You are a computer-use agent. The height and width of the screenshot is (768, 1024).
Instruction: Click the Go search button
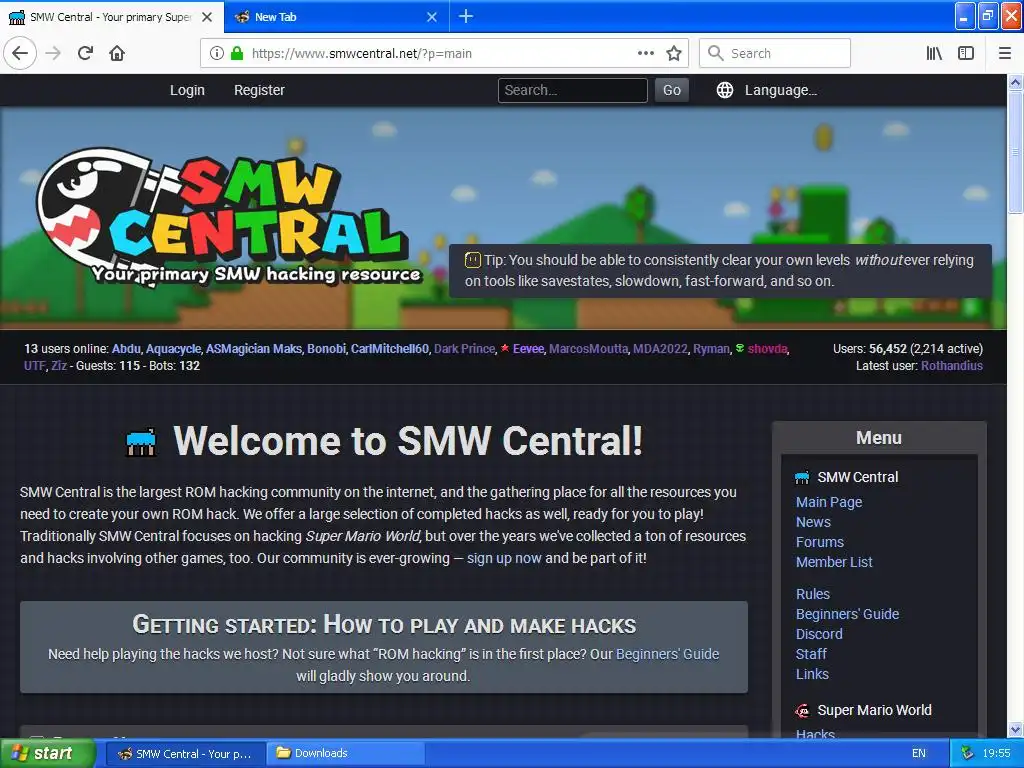[671, 90]
